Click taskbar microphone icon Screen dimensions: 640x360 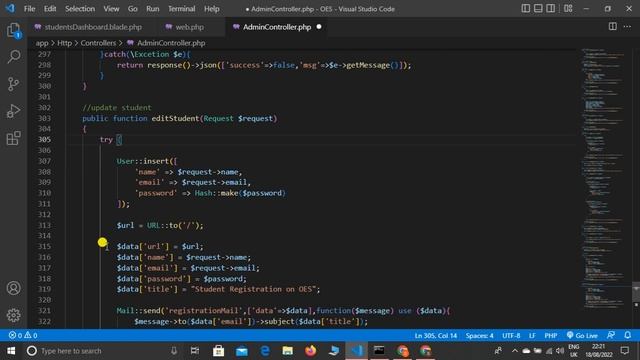tap(174, 351)
